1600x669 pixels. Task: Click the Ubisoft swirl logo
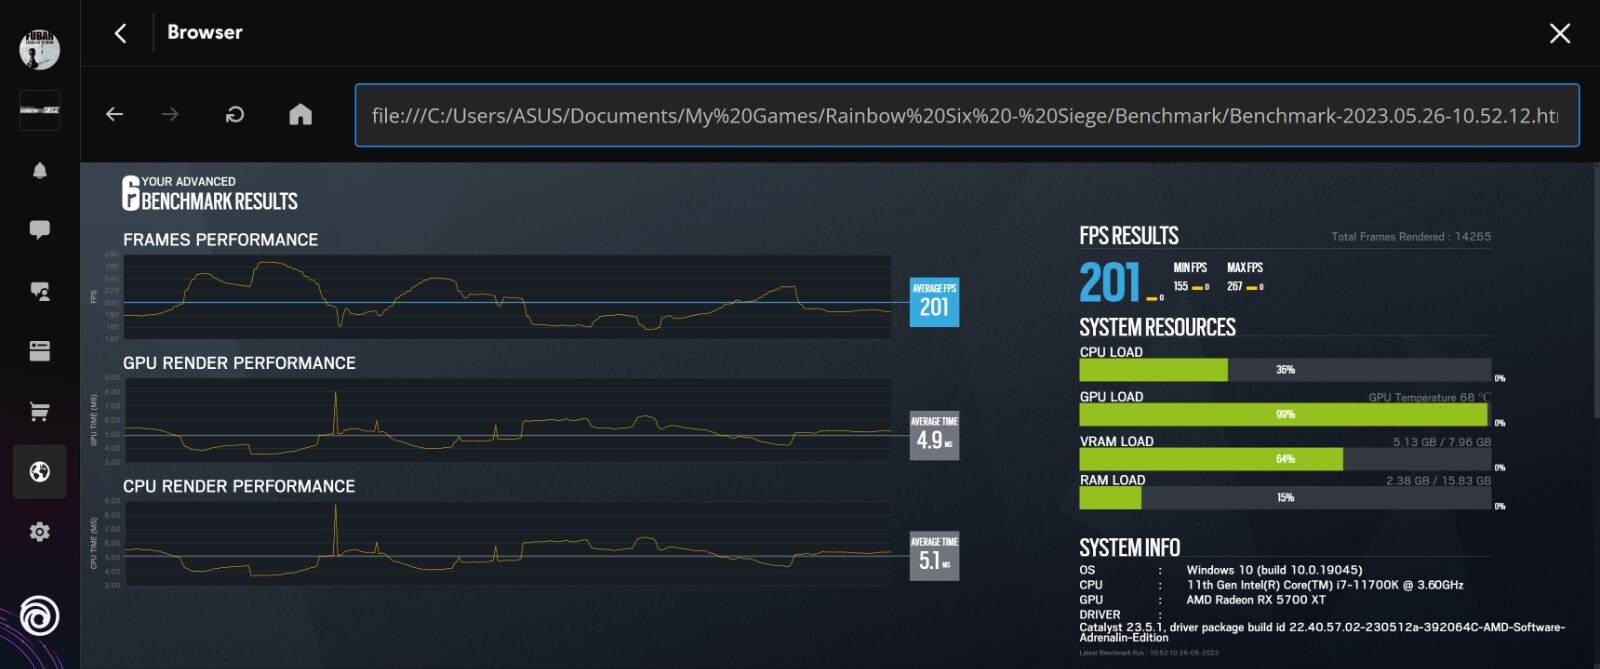point(40,616)
